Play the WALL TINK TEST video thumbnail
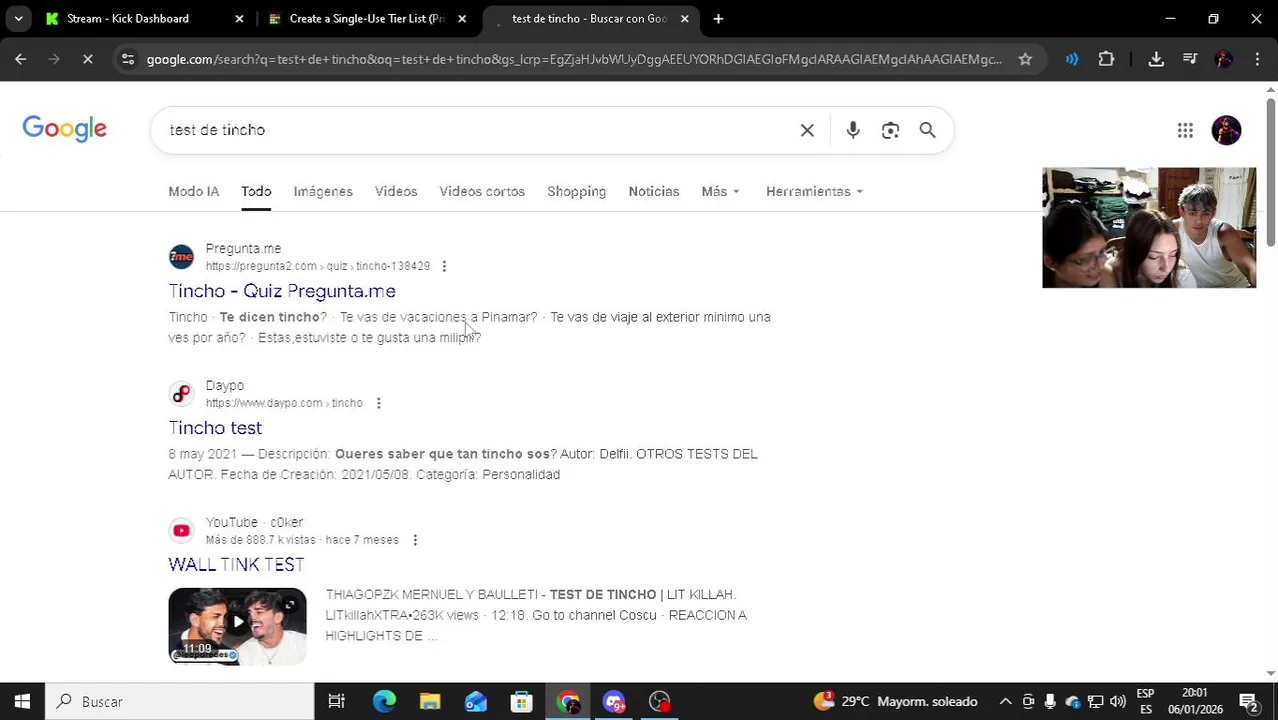The width and height of the screenshot is (1278, 720). (x=237, y=626)
